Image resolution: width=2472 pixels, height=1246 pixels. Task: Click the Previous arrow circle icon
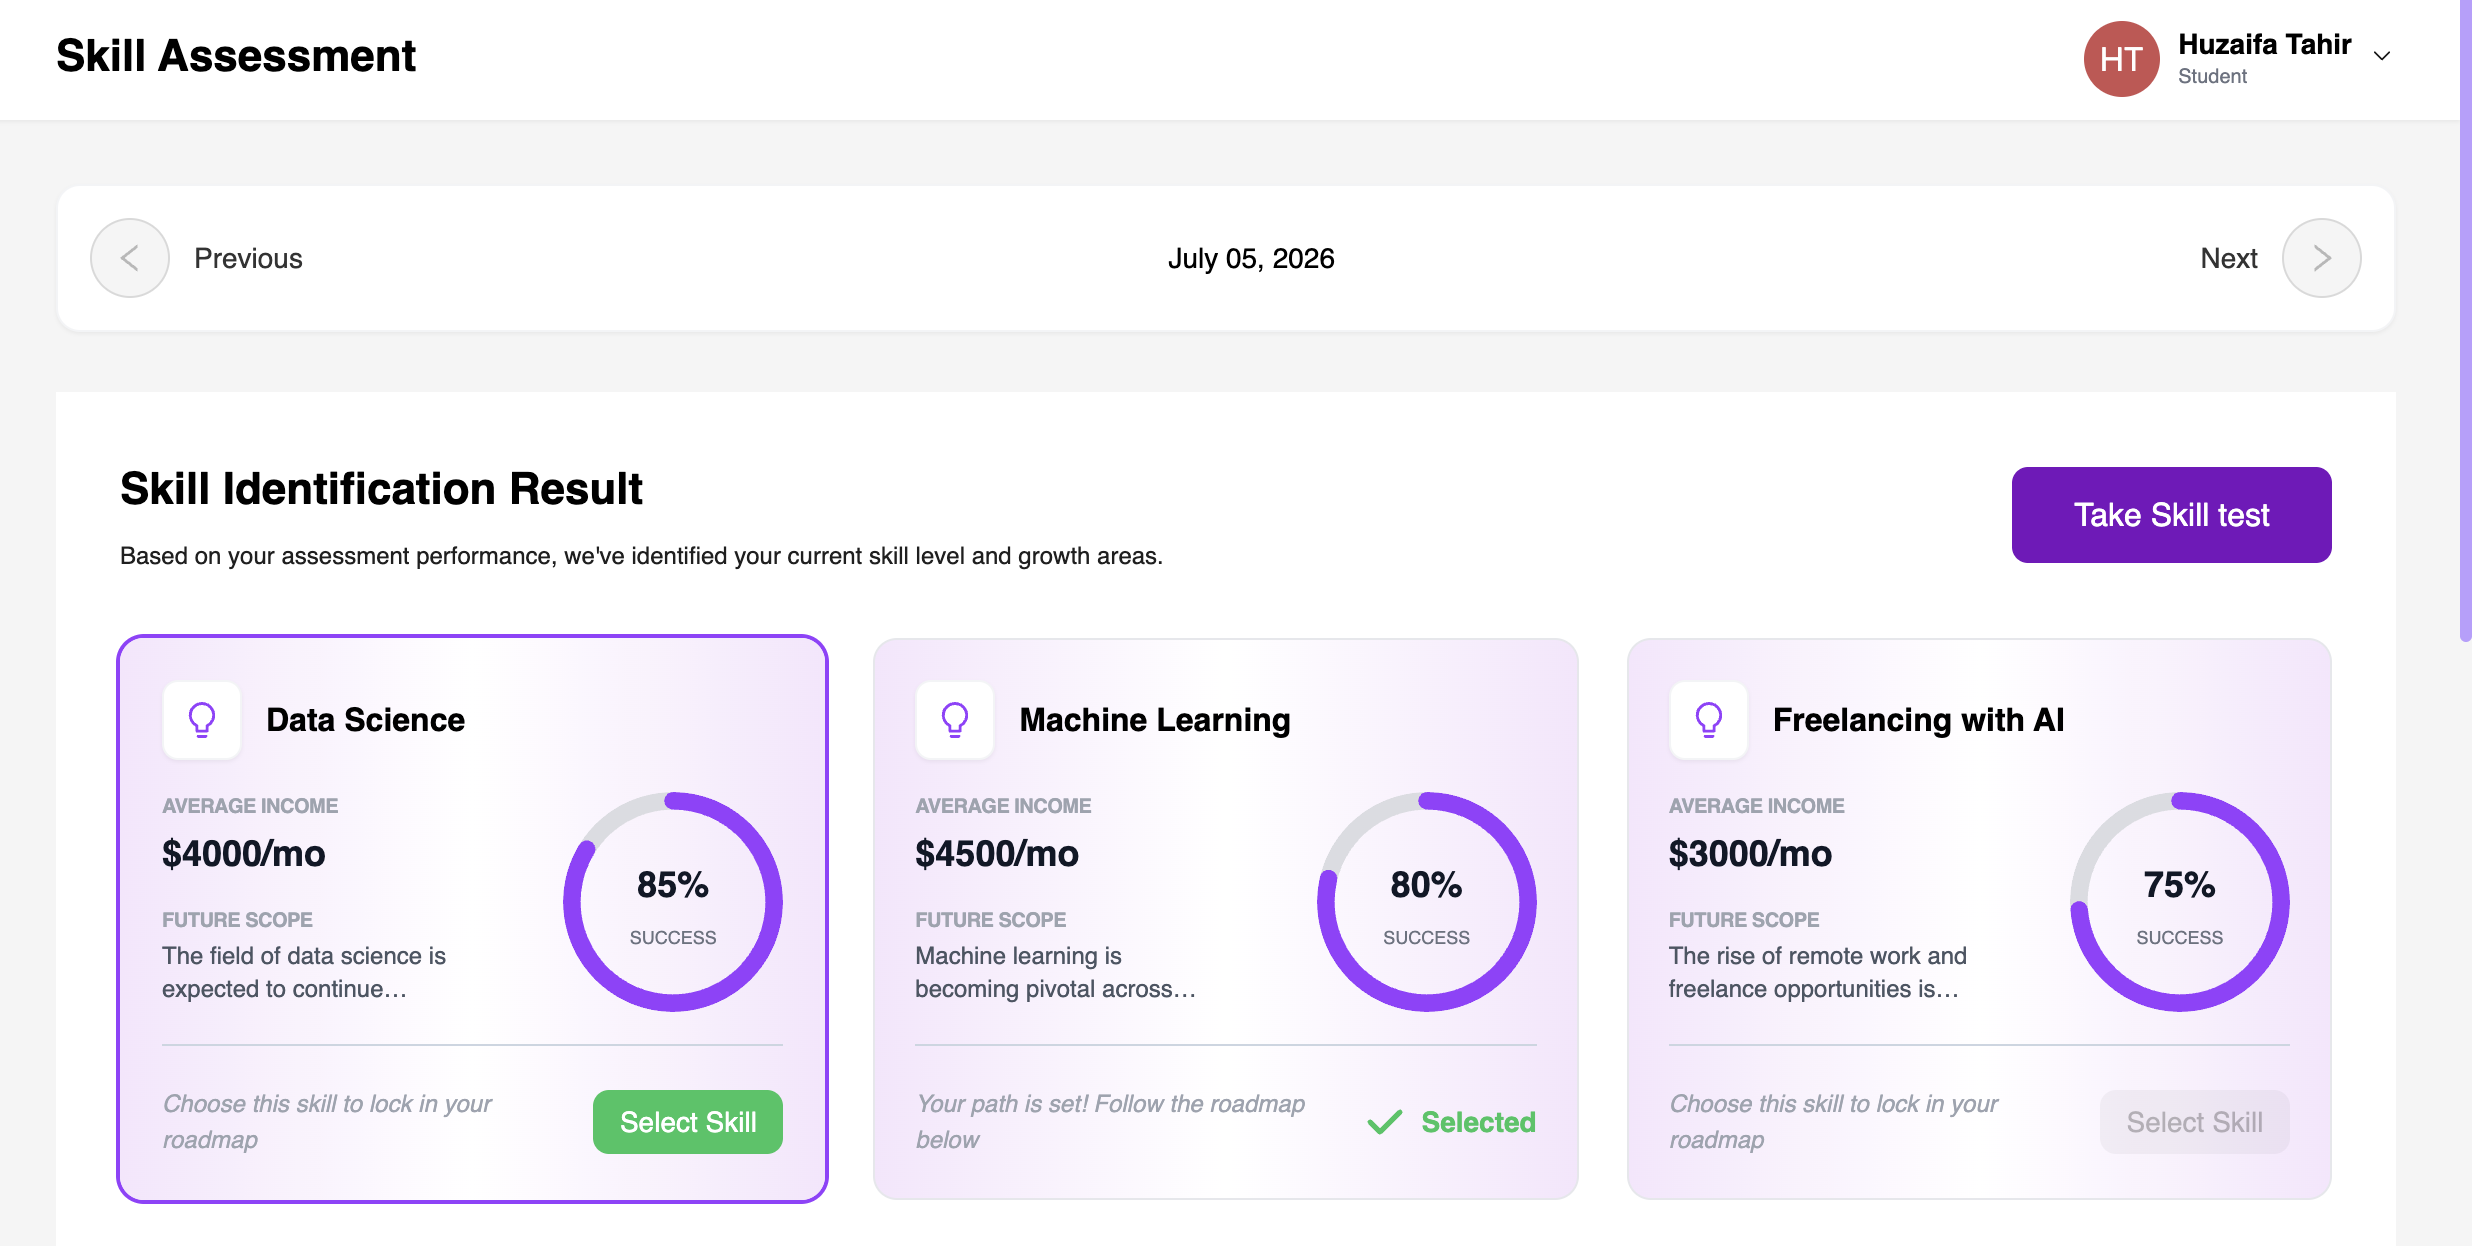(x=130, y=258)
